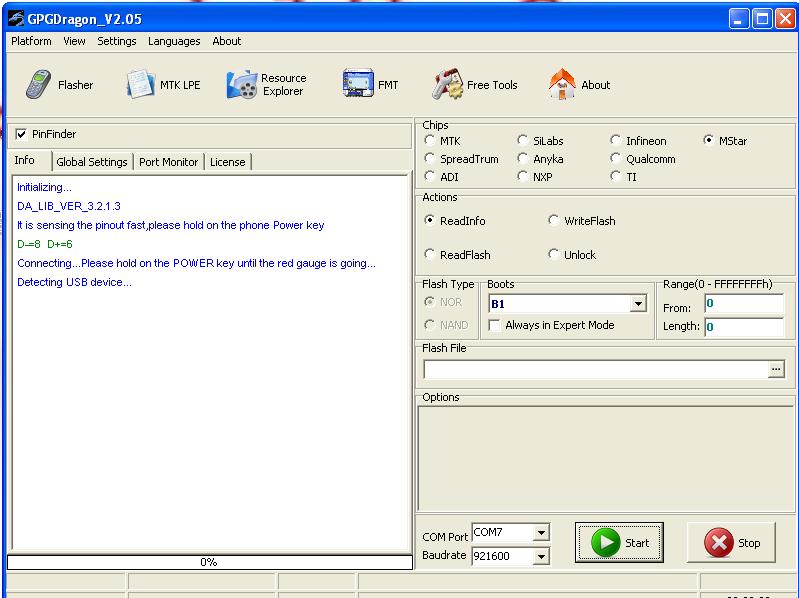
Task: Switch to the License tab
Action: pyautogui.click(x=228, y=162)
